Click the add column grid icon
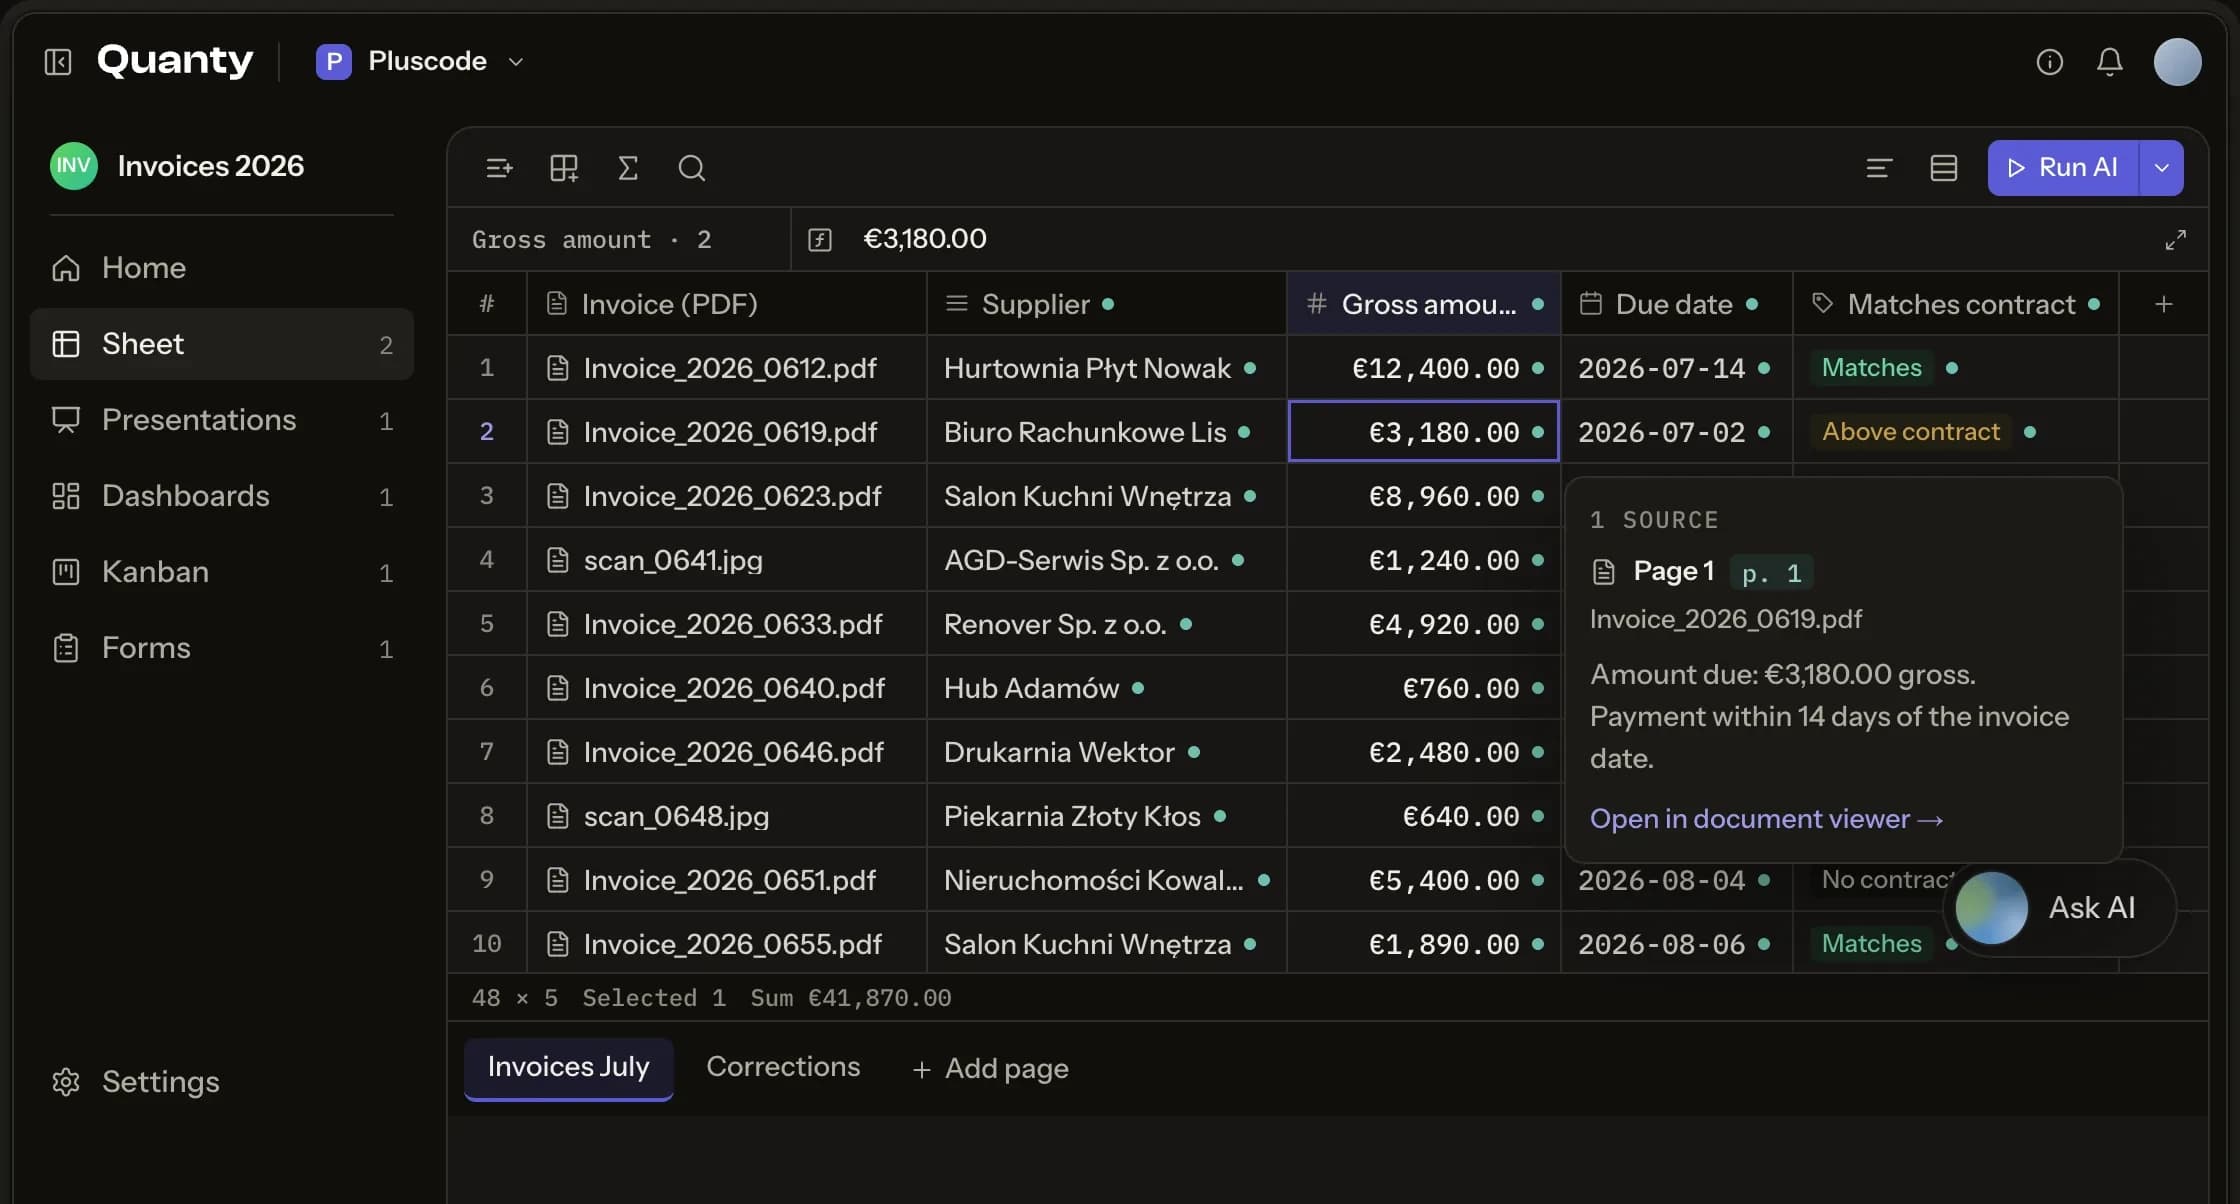 (x=564, y=168)
